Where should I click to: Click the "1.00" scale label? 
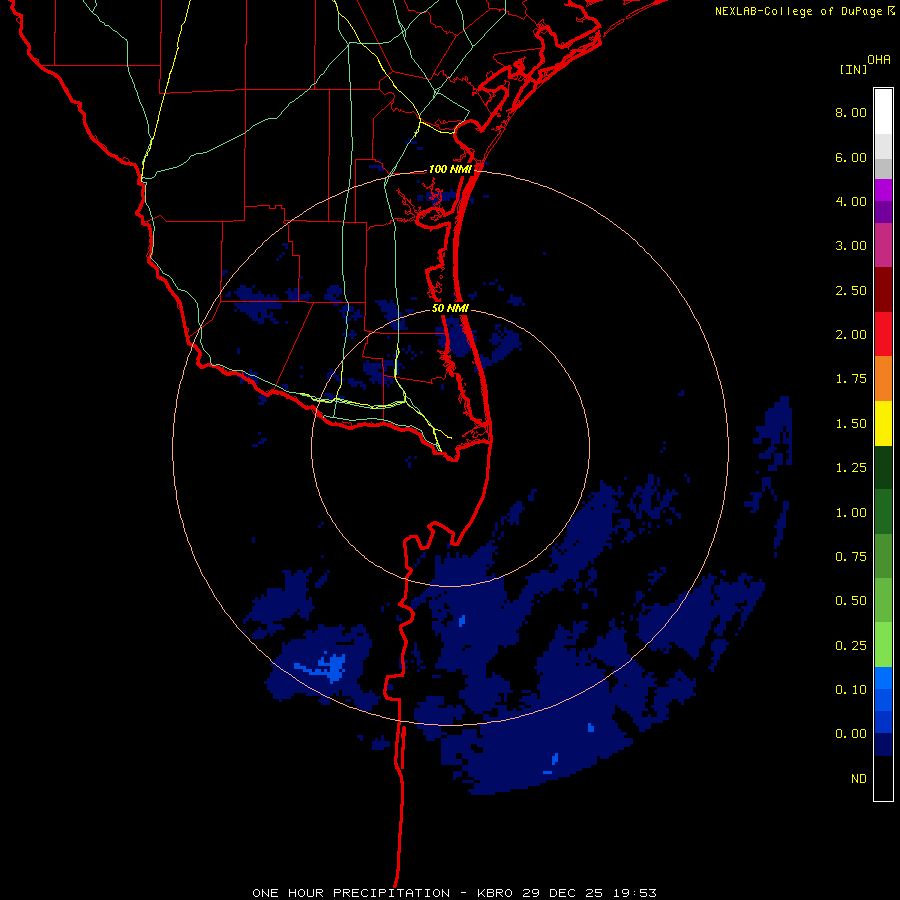(851, 513)
